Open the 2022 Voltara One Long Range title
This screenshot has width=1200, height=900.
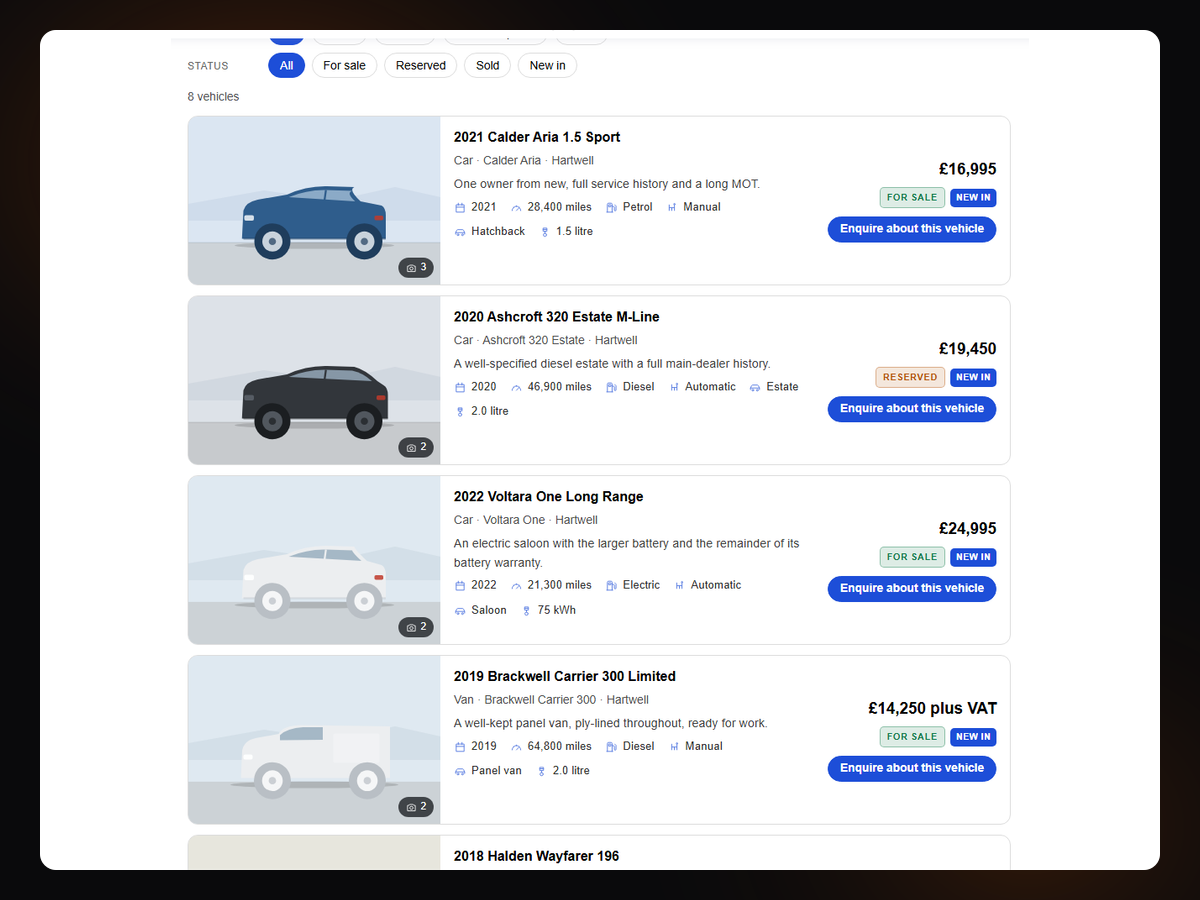click(548, 497)
